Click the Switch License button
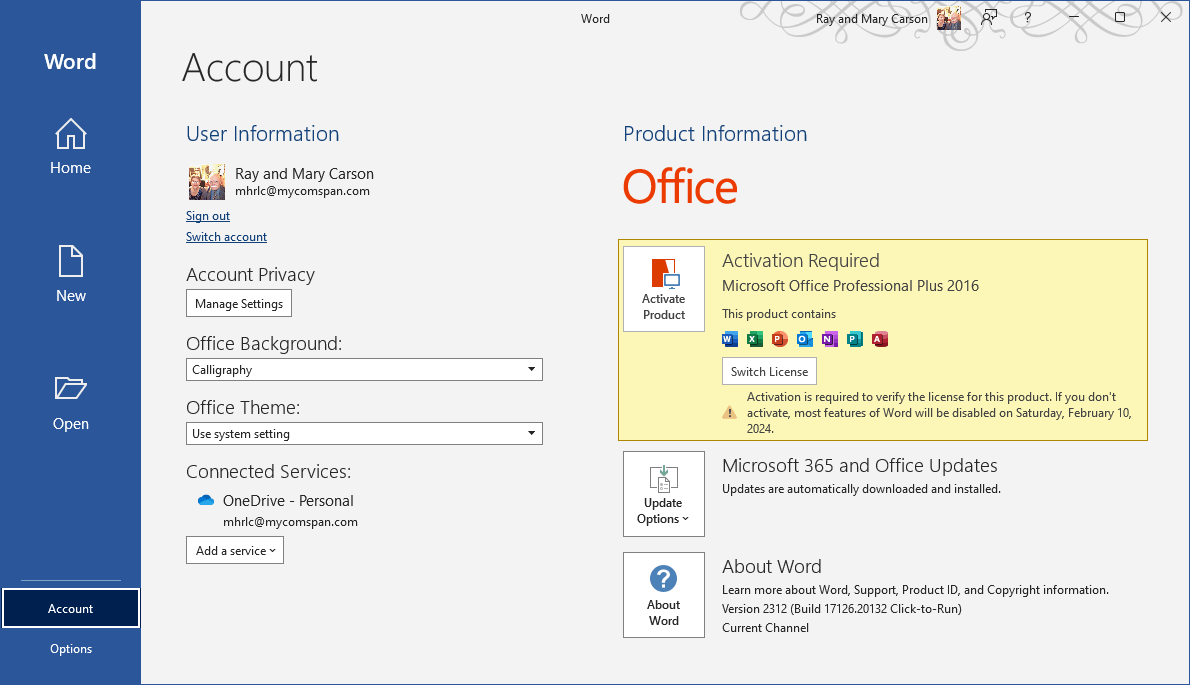The image size is (1190, 685). point(770,372)
